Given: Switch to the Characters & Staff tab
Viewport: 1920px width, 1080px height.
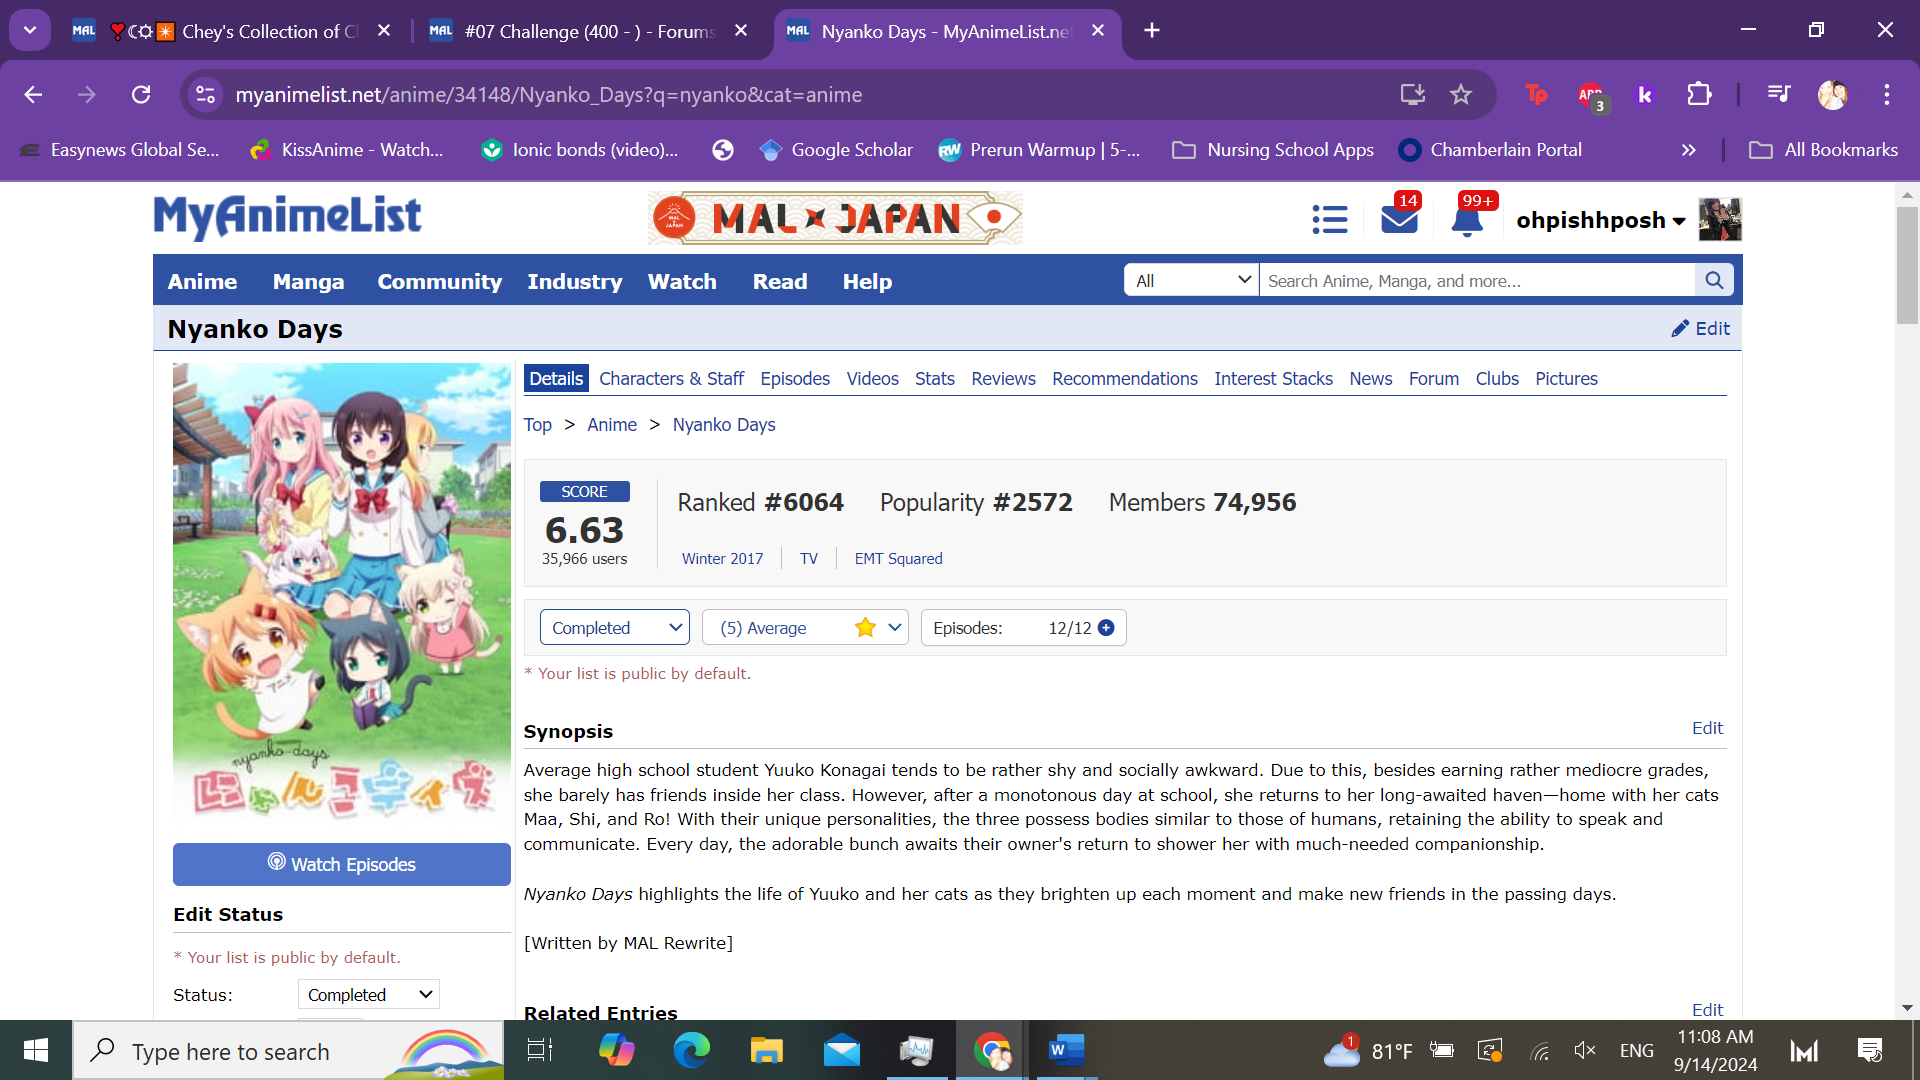Looking at the screenshot, I should pyautogui.click(x=671, y=379).
